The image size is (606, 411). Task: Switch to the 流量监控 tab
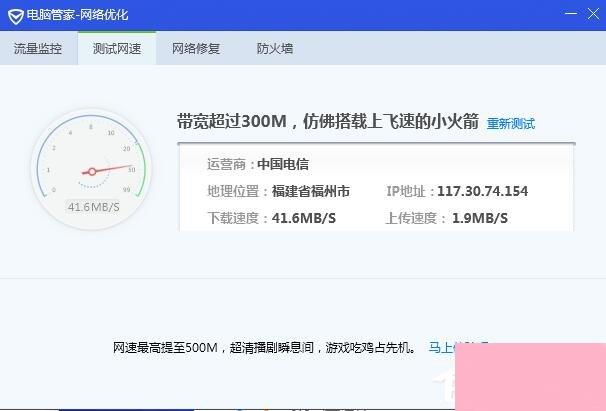38,49
